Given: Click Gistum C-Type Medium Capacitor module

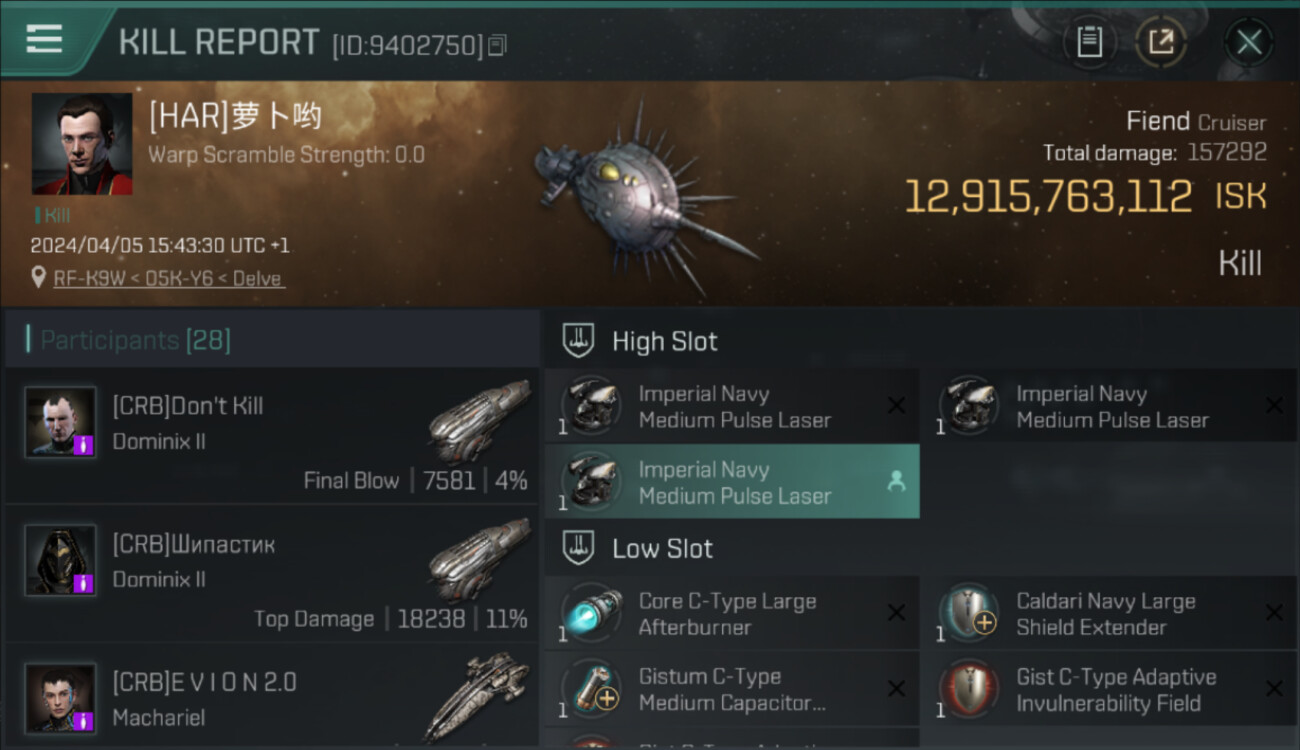Looking at the screenshot, I should pyautogui.click(x=732, y=689).
